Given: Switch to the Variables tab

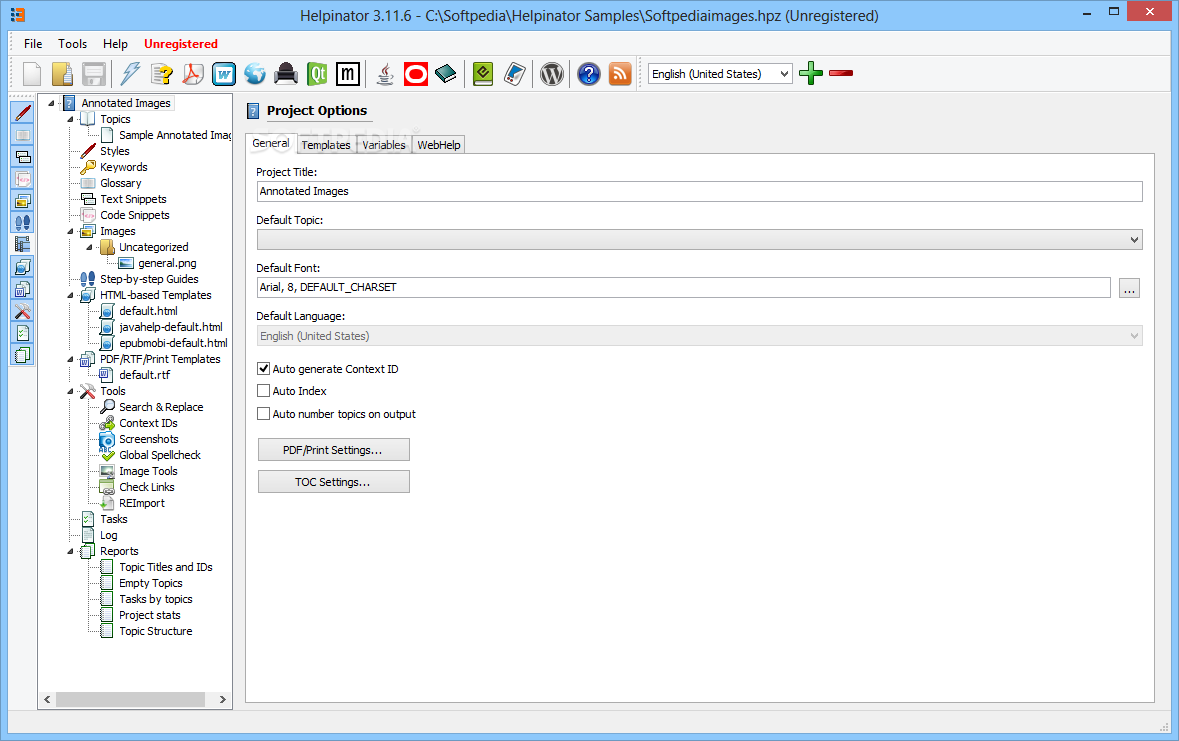Looking at the screenshot, I should (x=383, y=145).
